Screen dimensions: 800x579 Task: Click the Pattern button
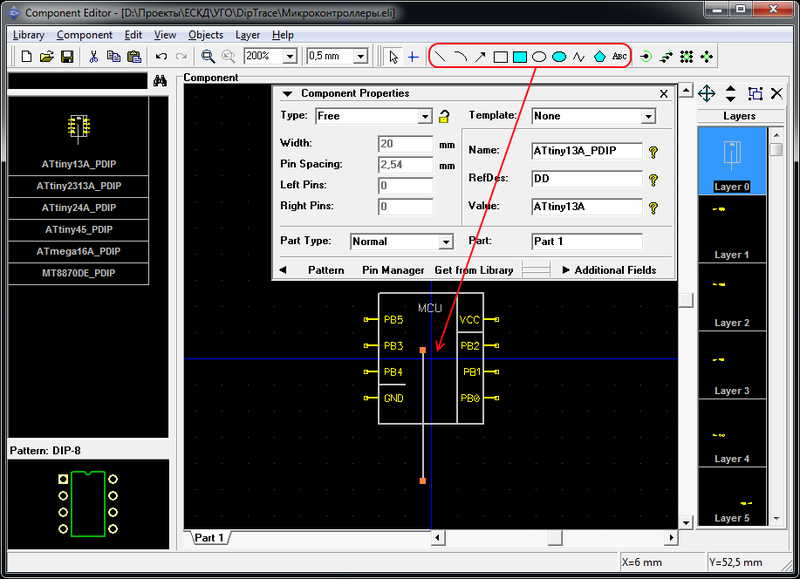[326, 270]
